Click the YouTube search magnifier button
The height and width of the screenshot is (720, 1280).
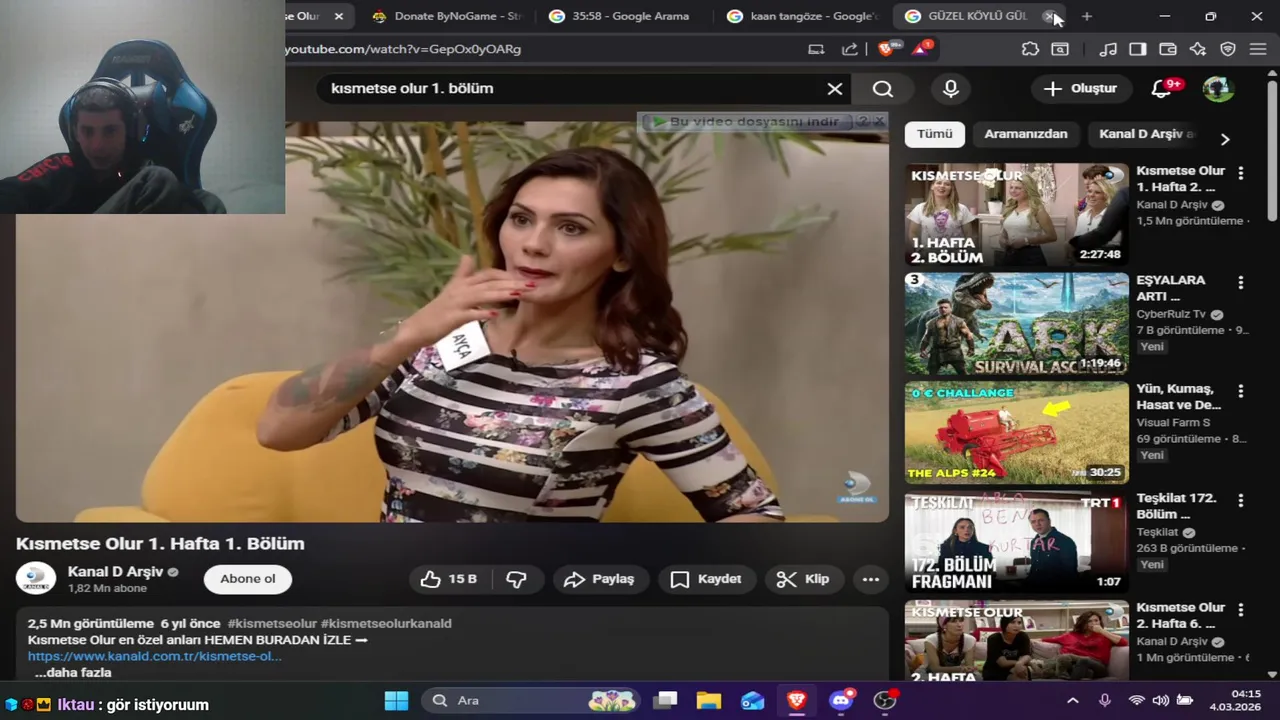coord(882,89)
